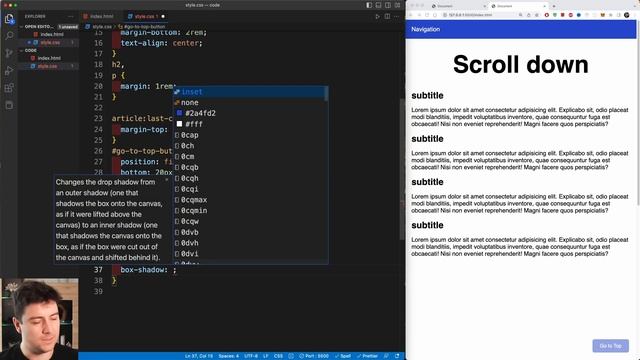Toggle bottom panel layout icon in title bar

[378, 5]
